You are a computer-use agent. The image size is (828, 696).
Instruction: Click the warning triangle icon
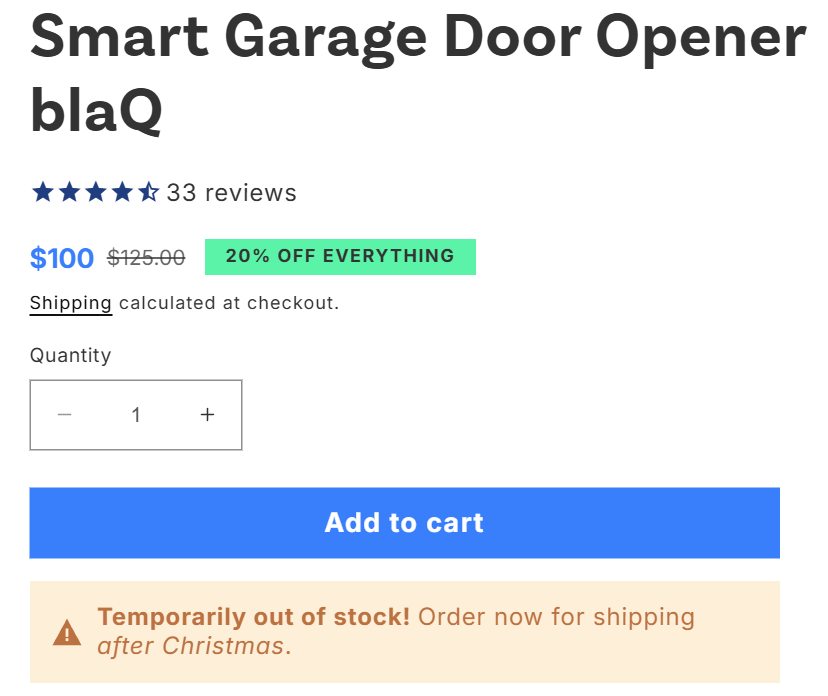[x=67, y=632]
